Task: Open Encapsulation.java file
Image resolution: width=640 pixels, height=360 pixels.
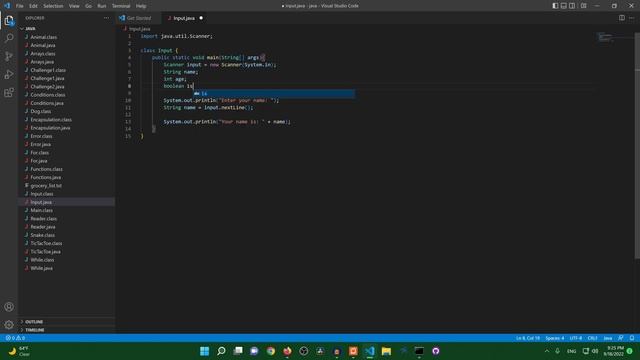Action: [x=50, y=128]
